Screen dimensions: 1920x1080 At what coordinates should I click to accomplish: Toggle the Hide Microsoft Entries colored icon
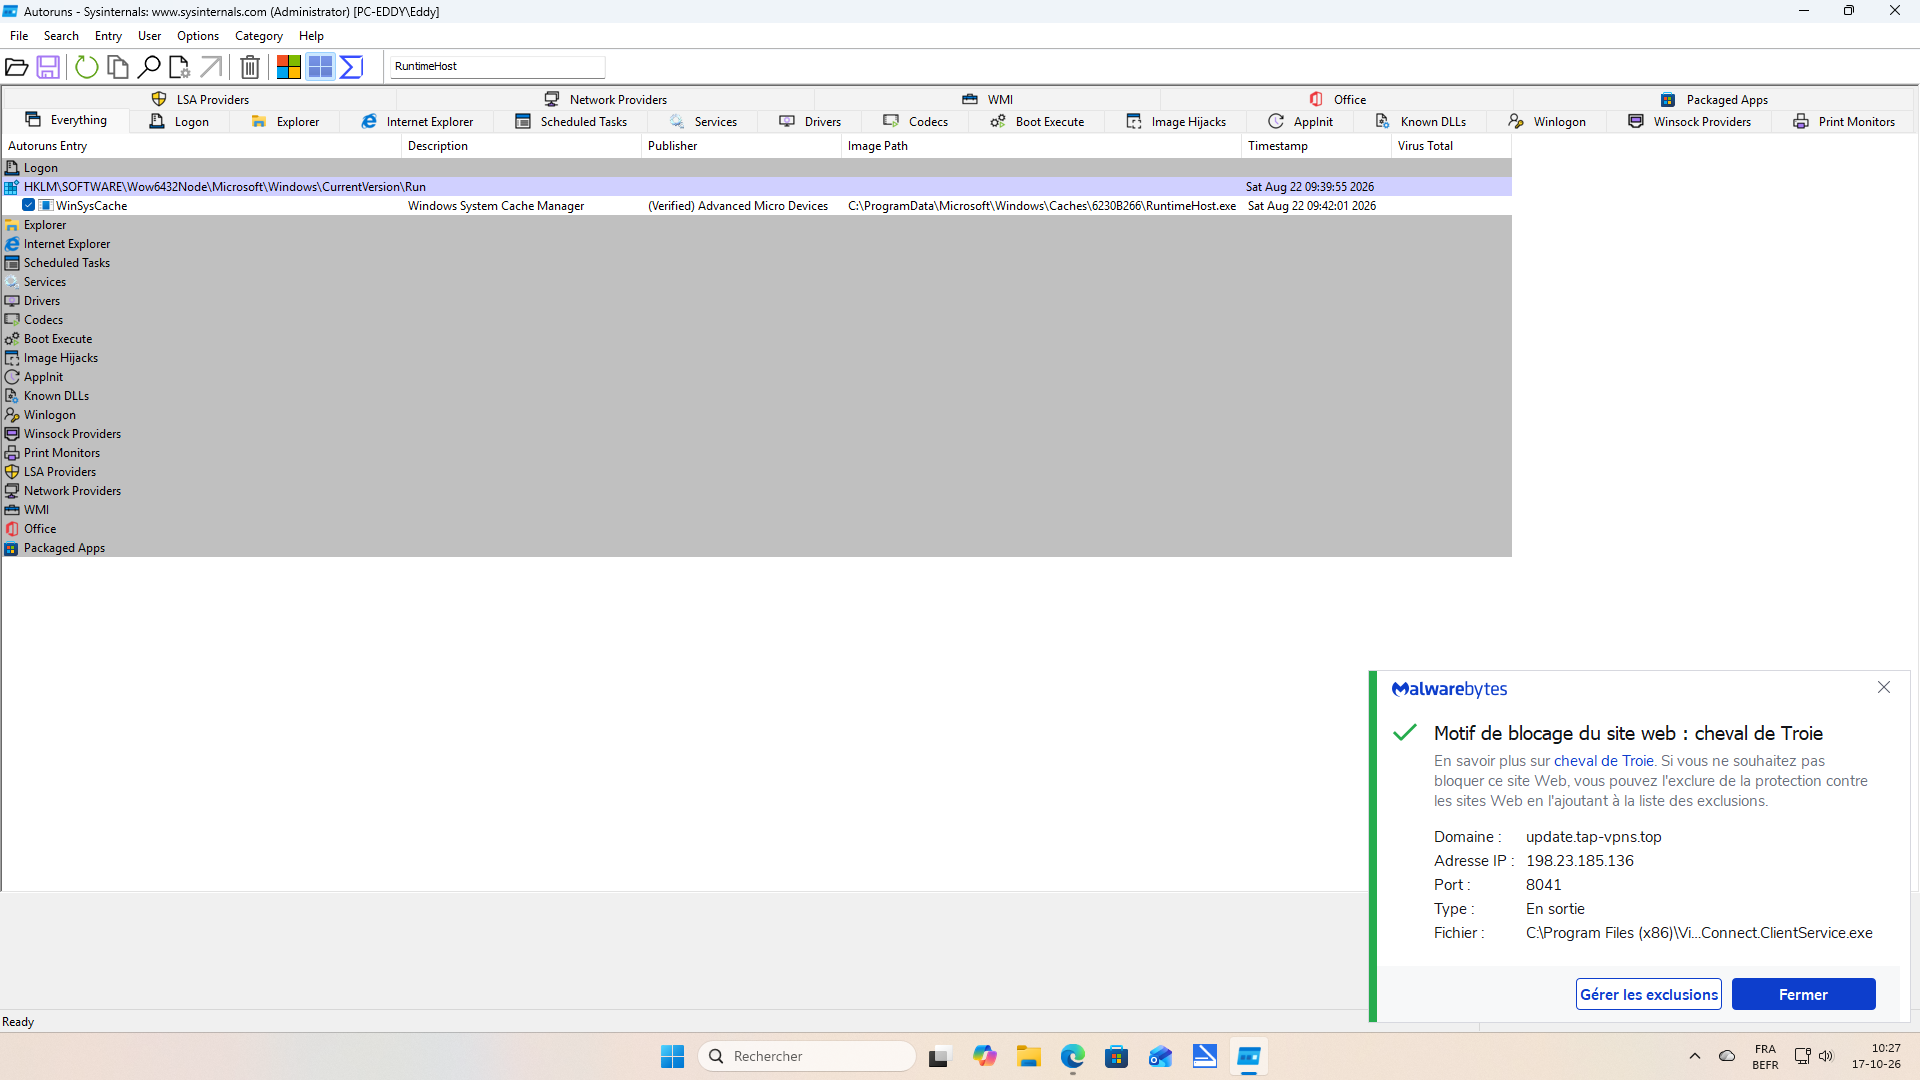[x=289, y=67]
